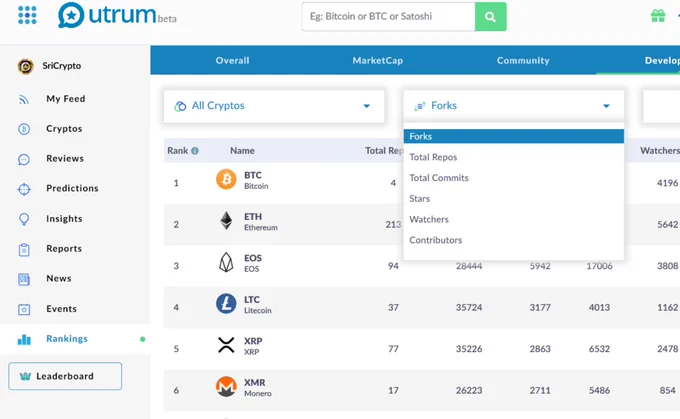This screenshot has width=680, height=419.
Task: Click the News newspaper icon
Action: pyautogui.click(x=24, y=279)
